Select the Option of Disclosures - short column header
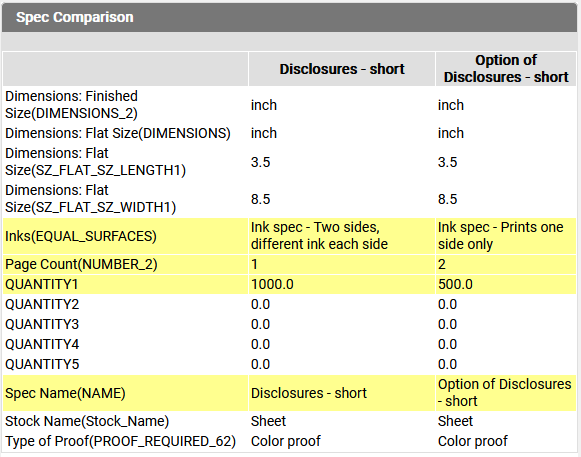Image resolution: width=581 pixels, height=457 pixels. click(x=506, y=69)
